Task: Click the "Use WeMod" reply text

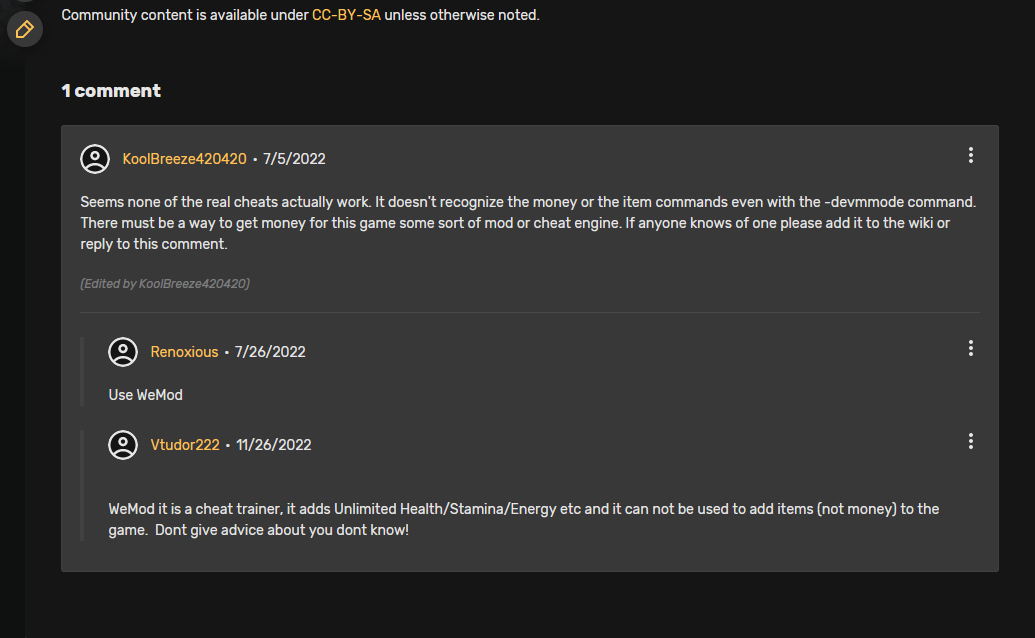Action: [x=145, y=395]
